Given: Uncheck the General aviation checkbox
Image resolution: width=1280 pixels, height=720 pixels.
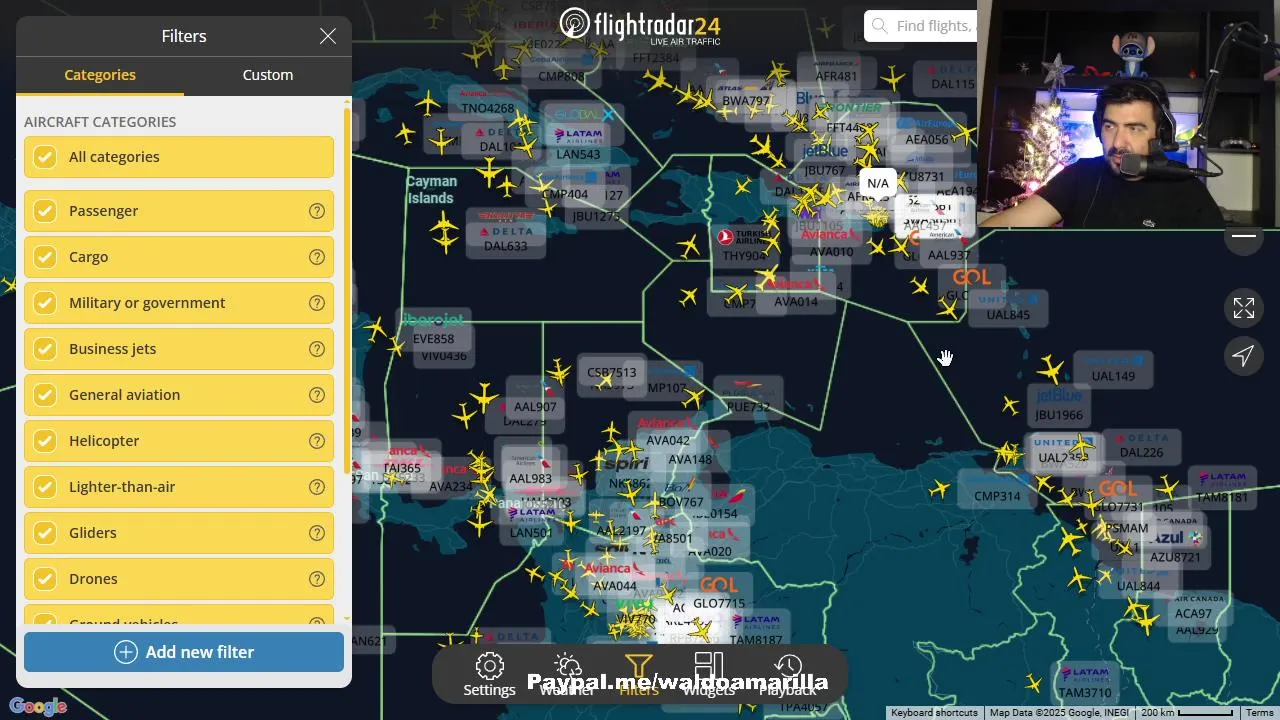Looking at the screenshot, I should 45,395.
